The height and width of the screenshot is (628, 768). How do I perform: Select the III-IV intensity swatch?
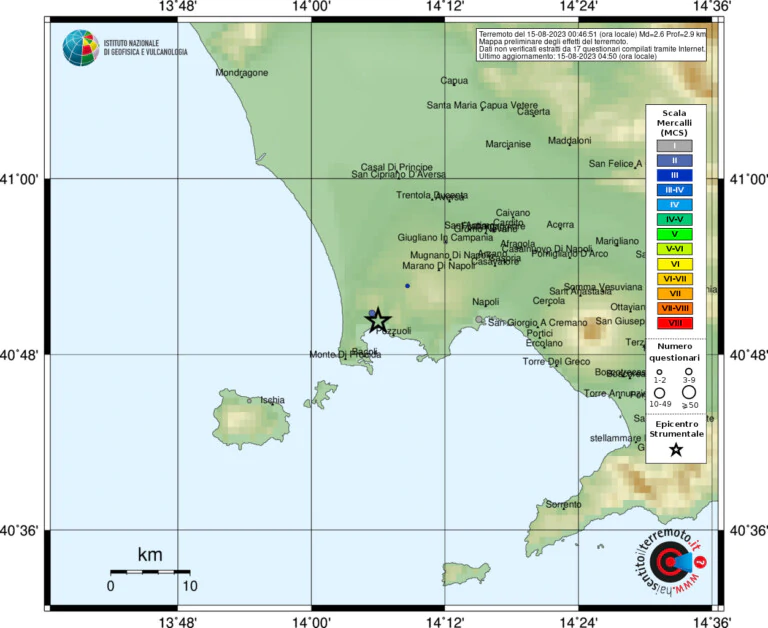(674, 190)
